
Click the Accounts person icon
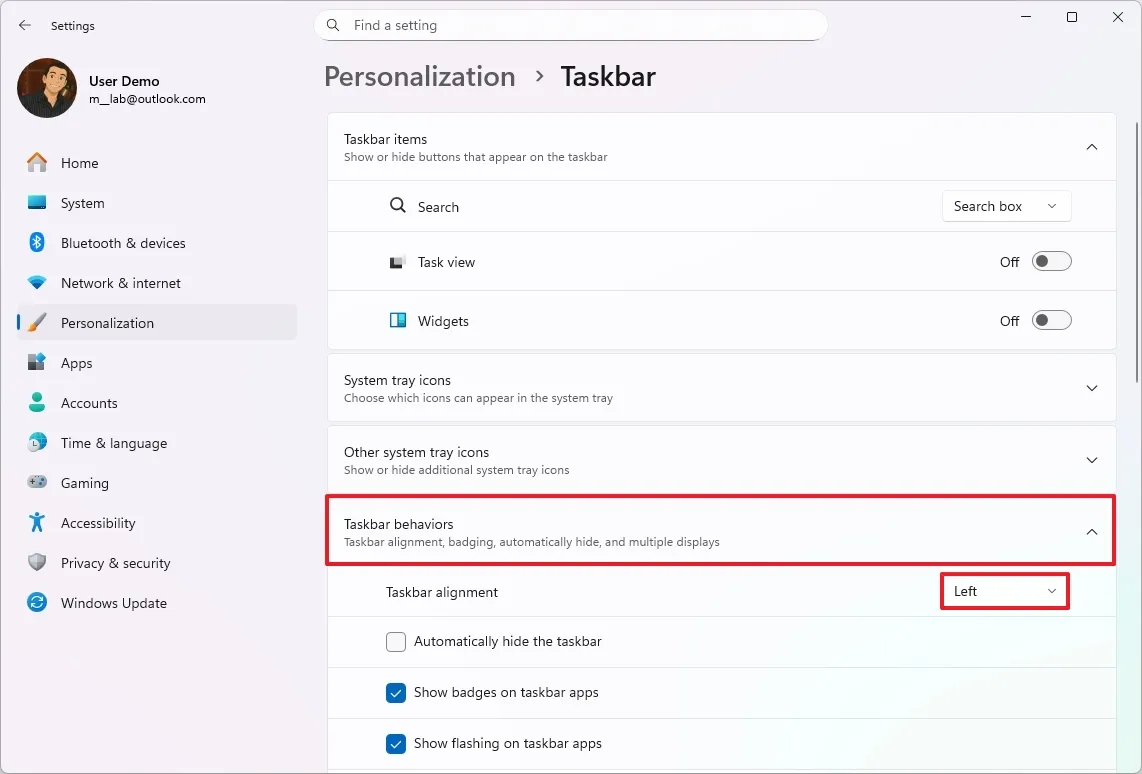click(x=36, y=402)
